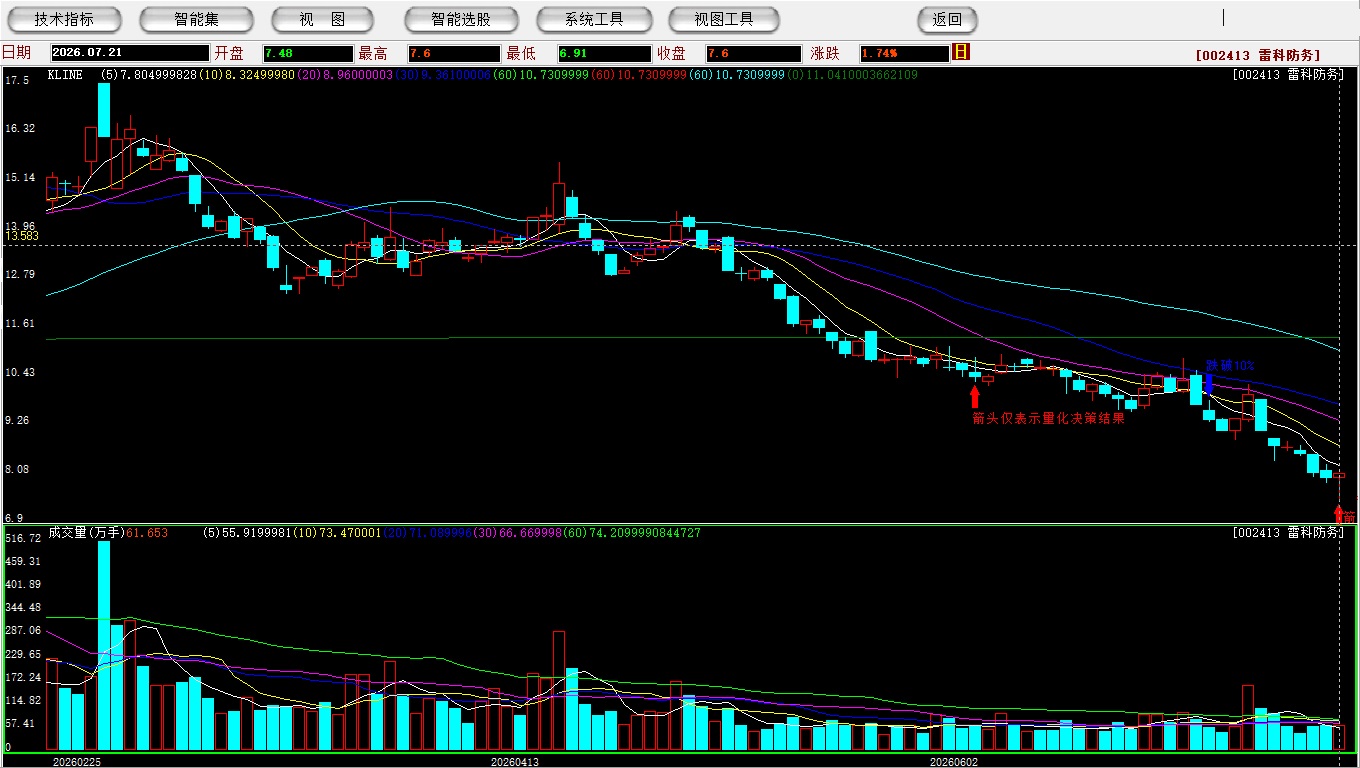Click the 20260602 date axis label

(x=954, y=761)
